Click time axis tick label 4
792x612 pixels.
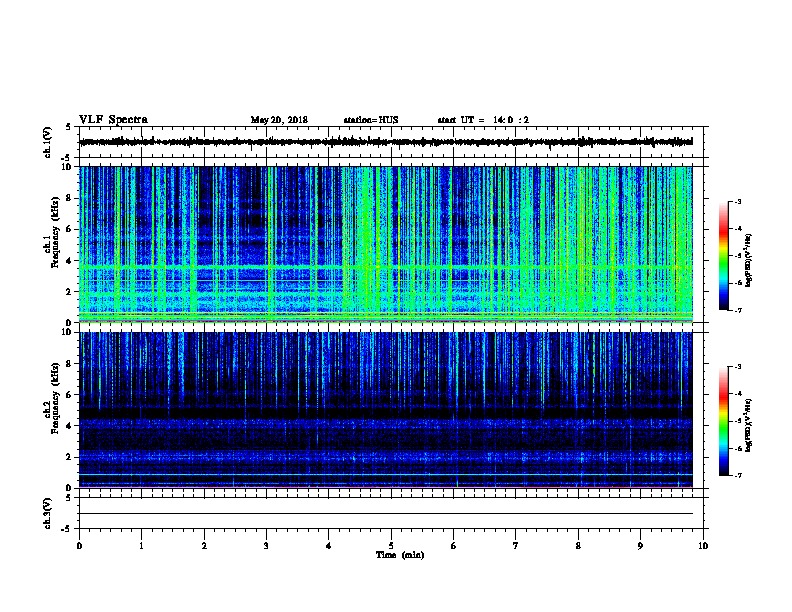click(x=329, y=546)
